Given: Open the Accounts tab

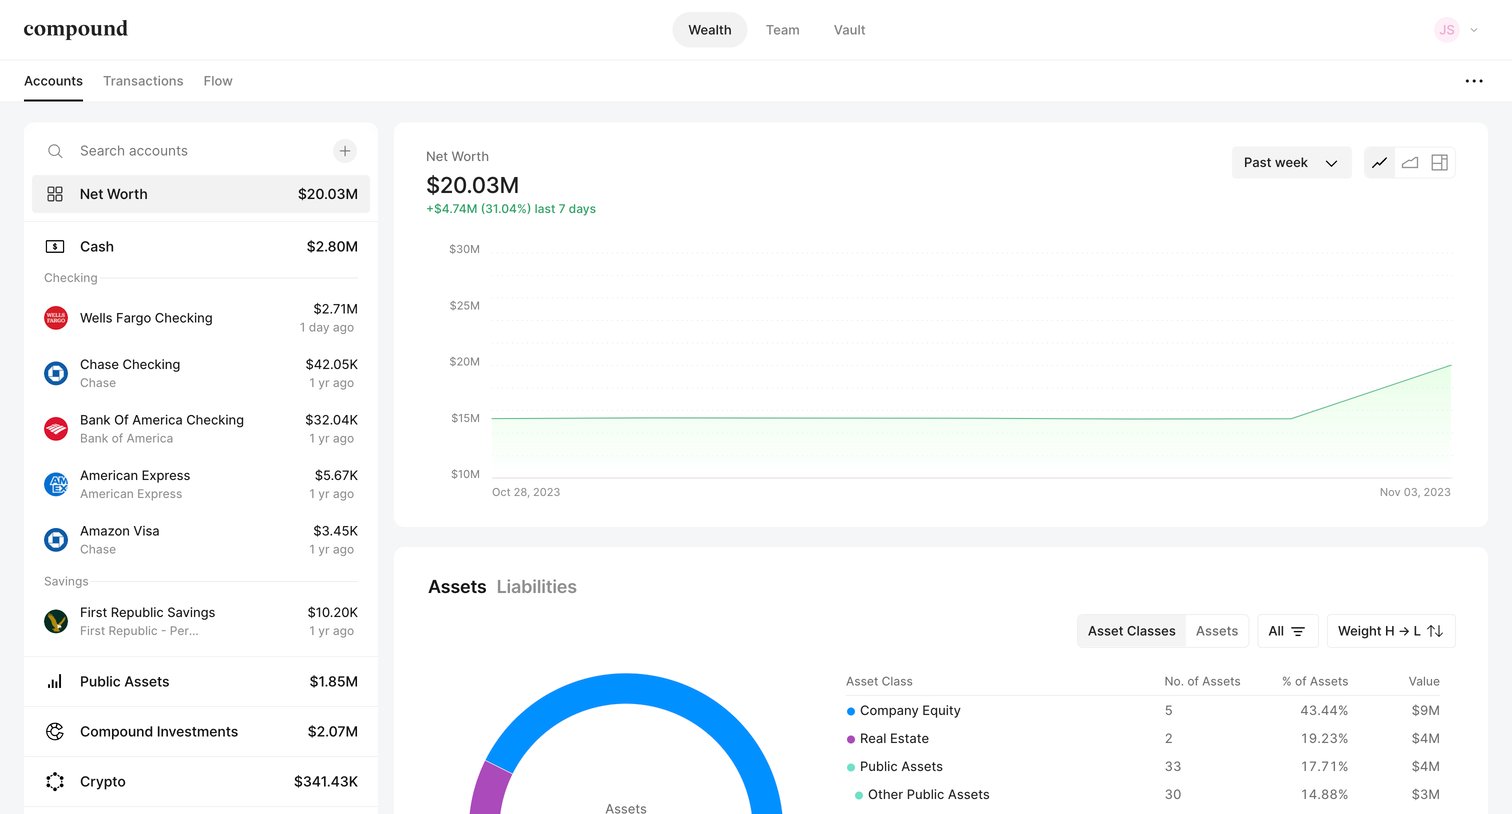Looking at the screenshot, I should (53, 81).
